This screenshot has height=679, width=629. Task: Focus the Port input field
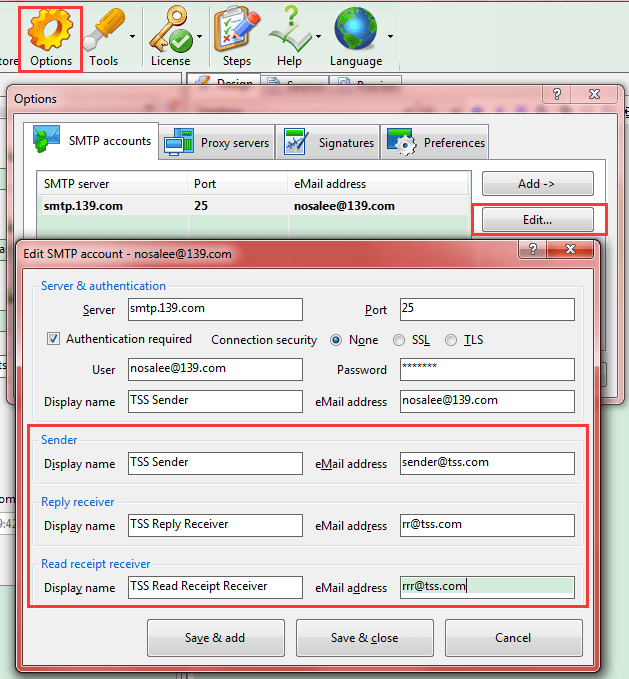(x=487, y=309)
